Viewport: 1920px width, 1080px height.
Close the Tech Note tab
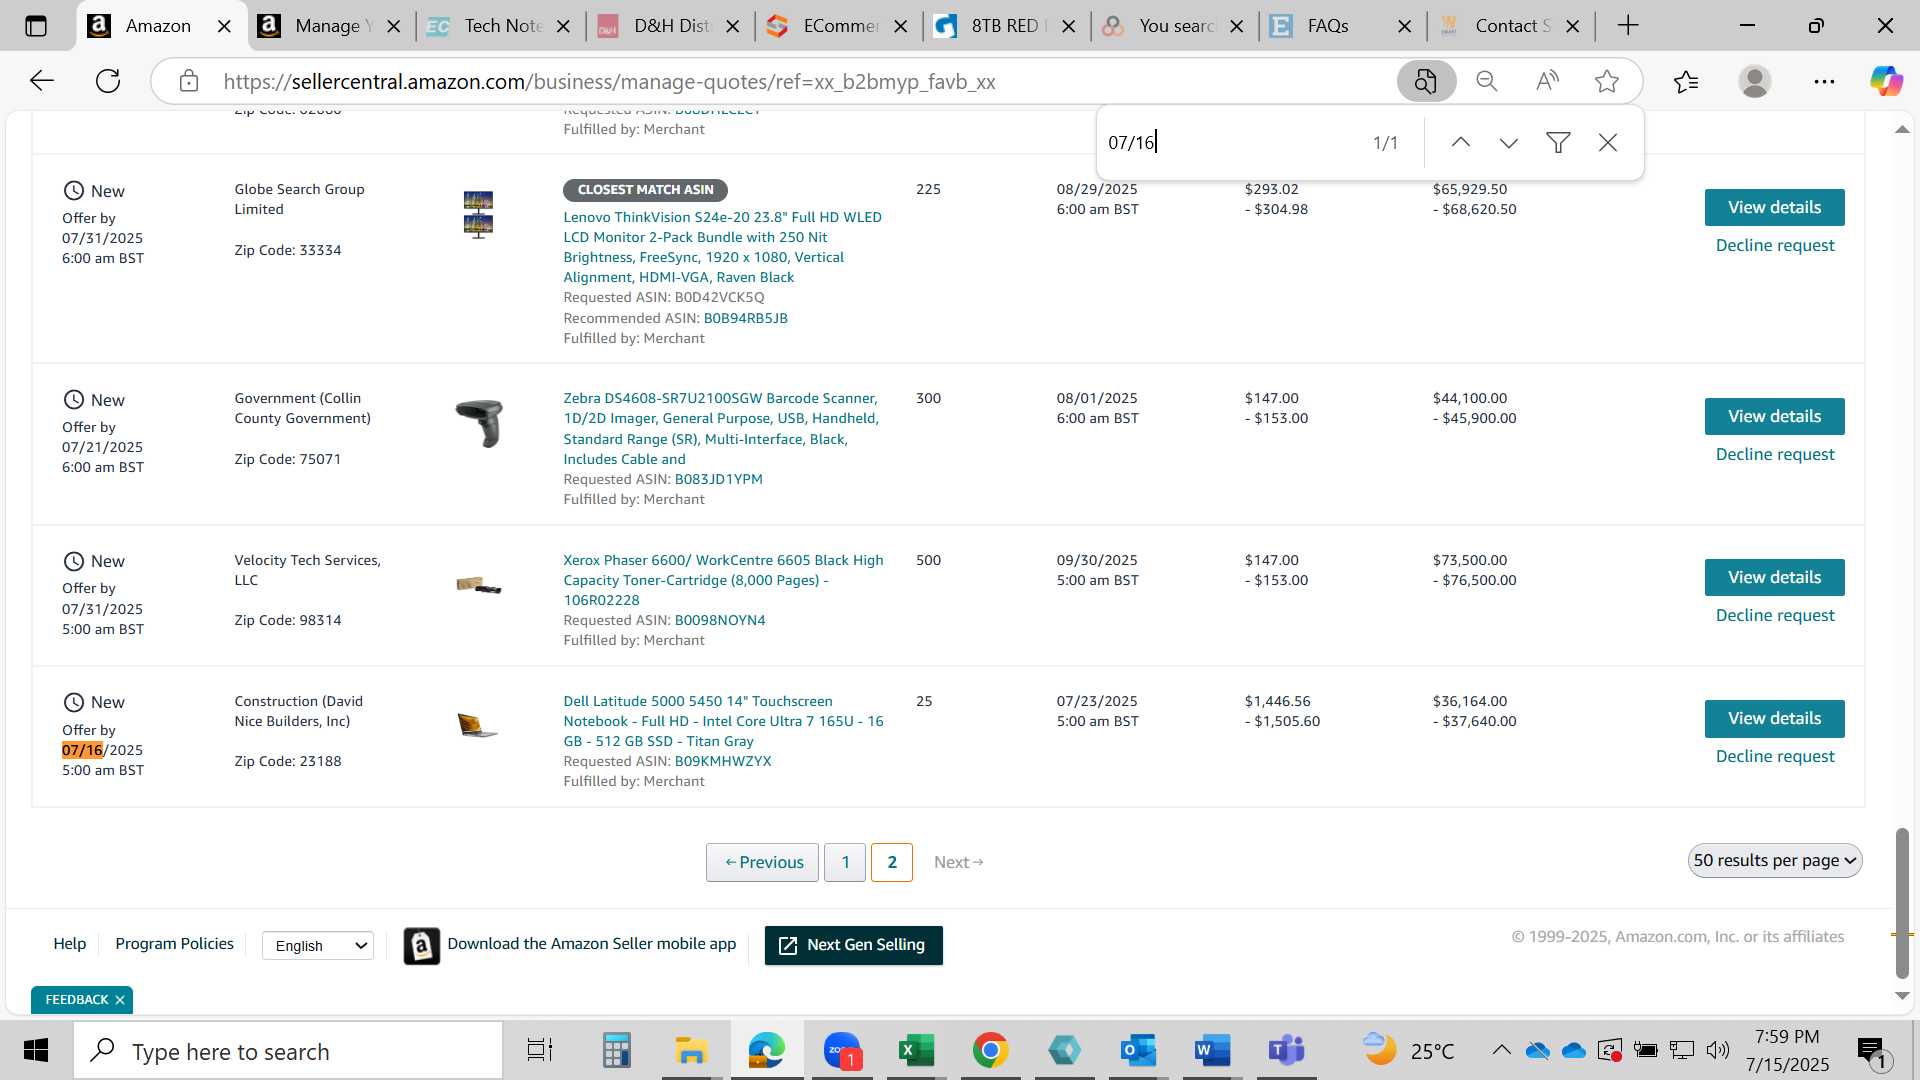pos(563,27)
